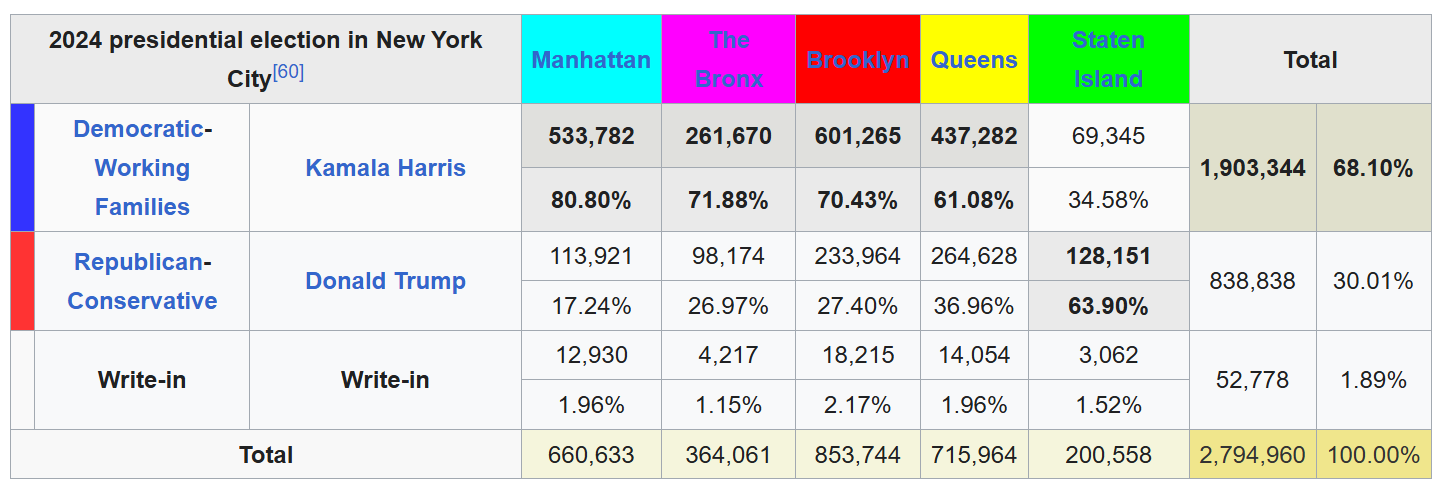
Task: Open the Manhattan borough link
Action: [591, 60]
